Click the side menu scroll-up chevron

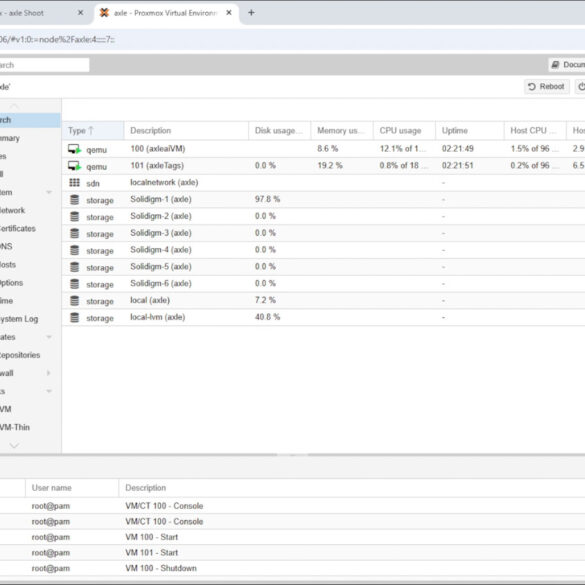tap(14, 107)
